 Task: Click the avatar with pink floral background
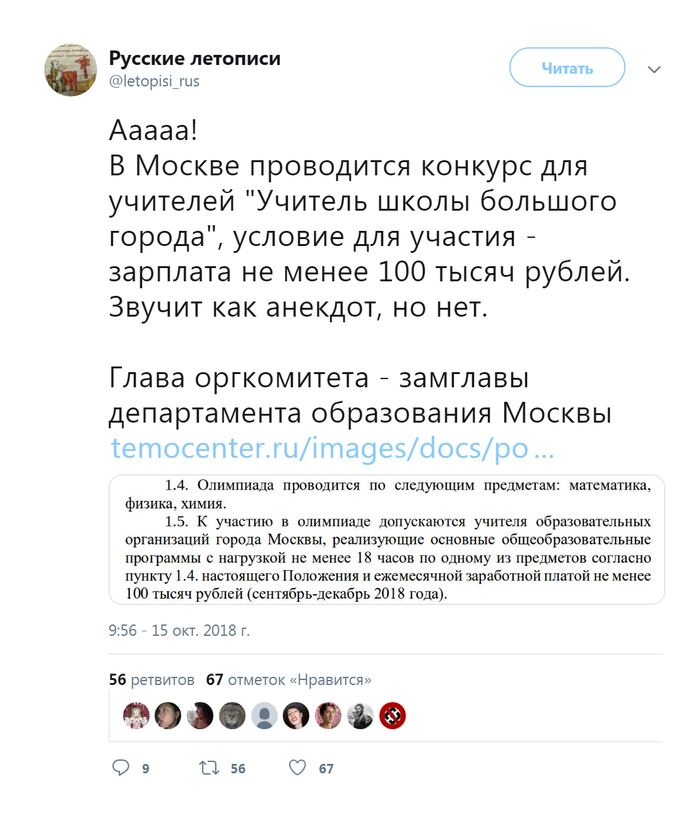click(328, 715)
